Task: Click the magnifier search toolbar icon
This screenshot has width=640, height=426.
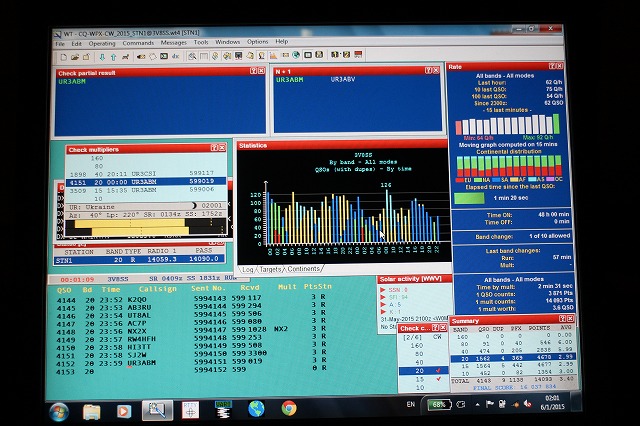Action: pyautogui.click(x=192, y=56)
